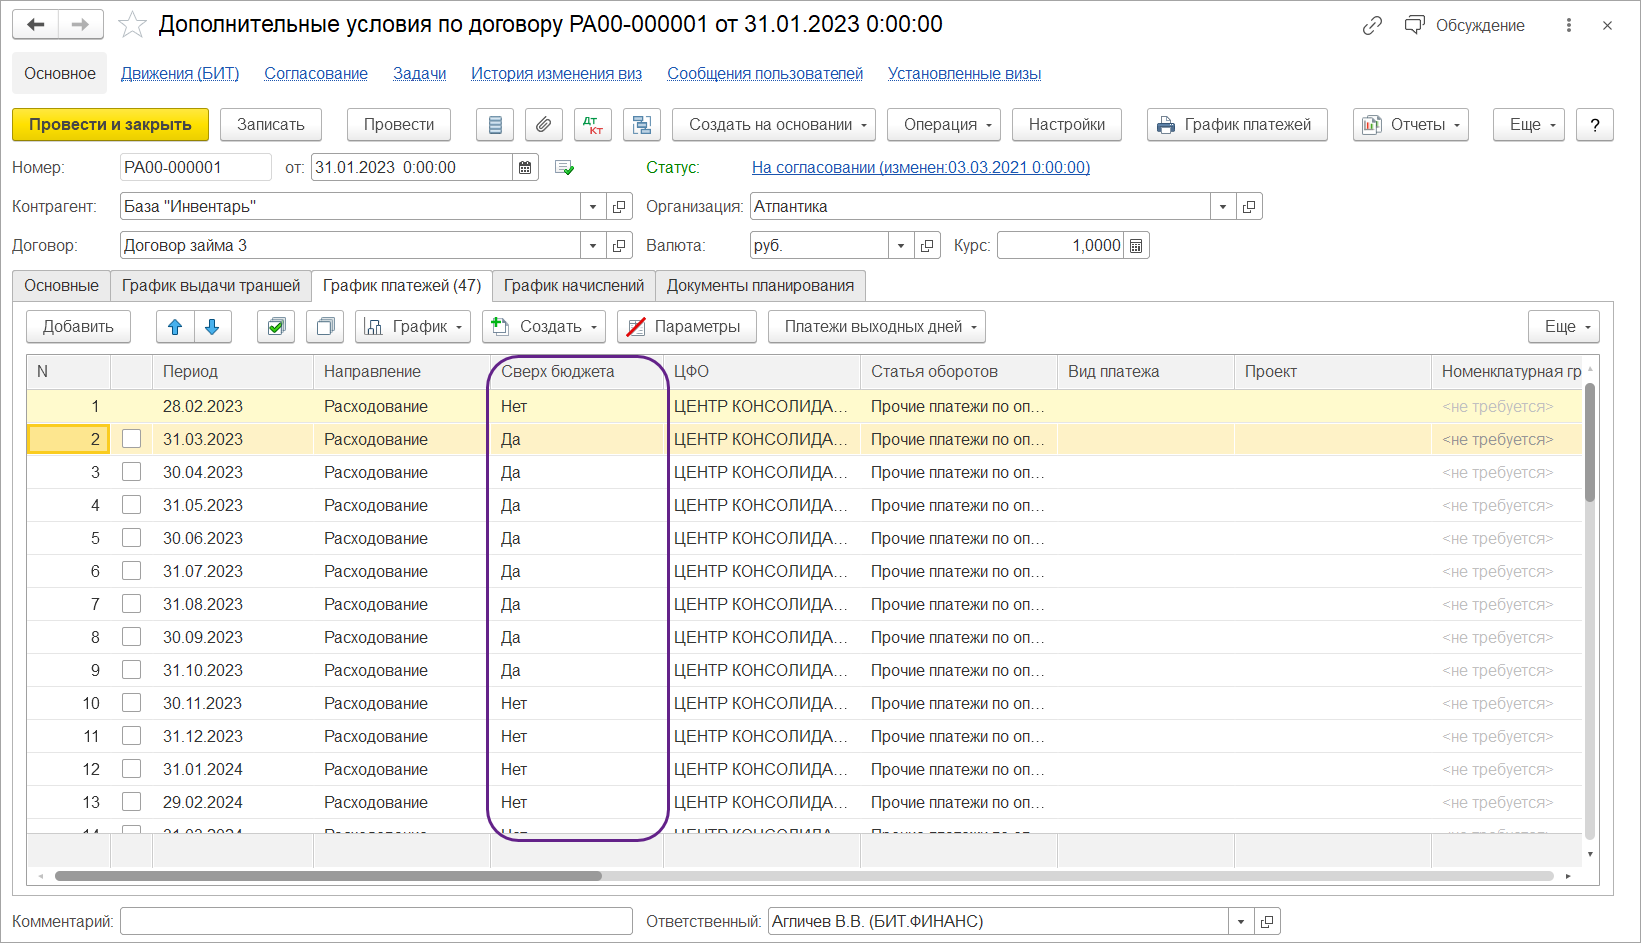Open Создать на основании dropdown
Viewport: 1641px width, 943px height.
coord(774,125)
